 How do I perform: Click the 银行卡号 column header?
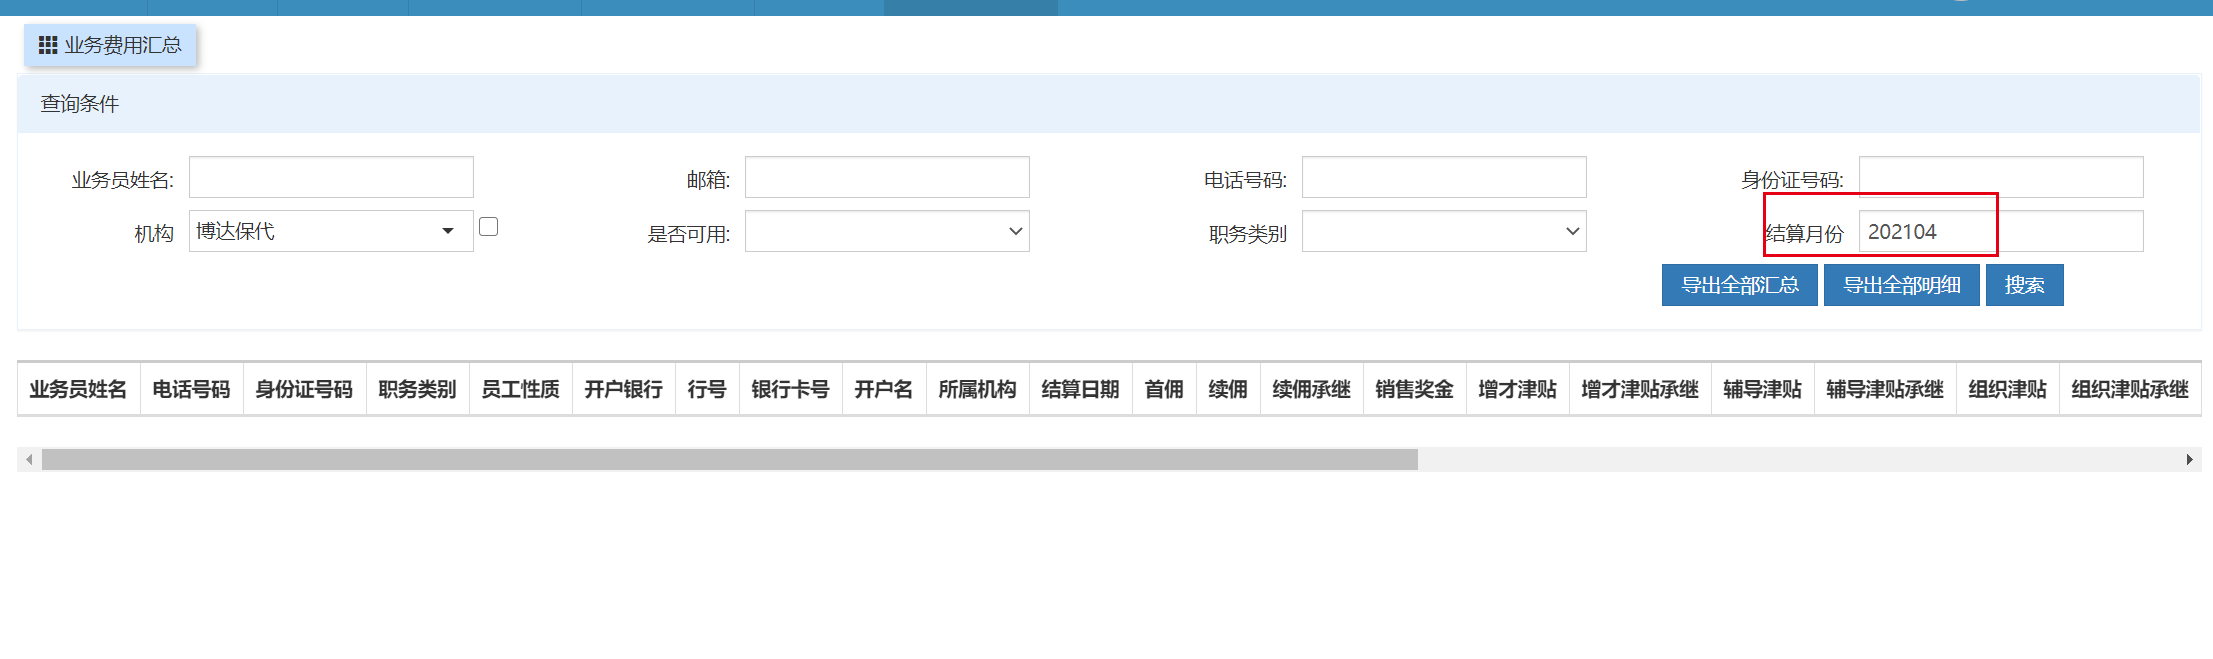click(x=791, y=389)
